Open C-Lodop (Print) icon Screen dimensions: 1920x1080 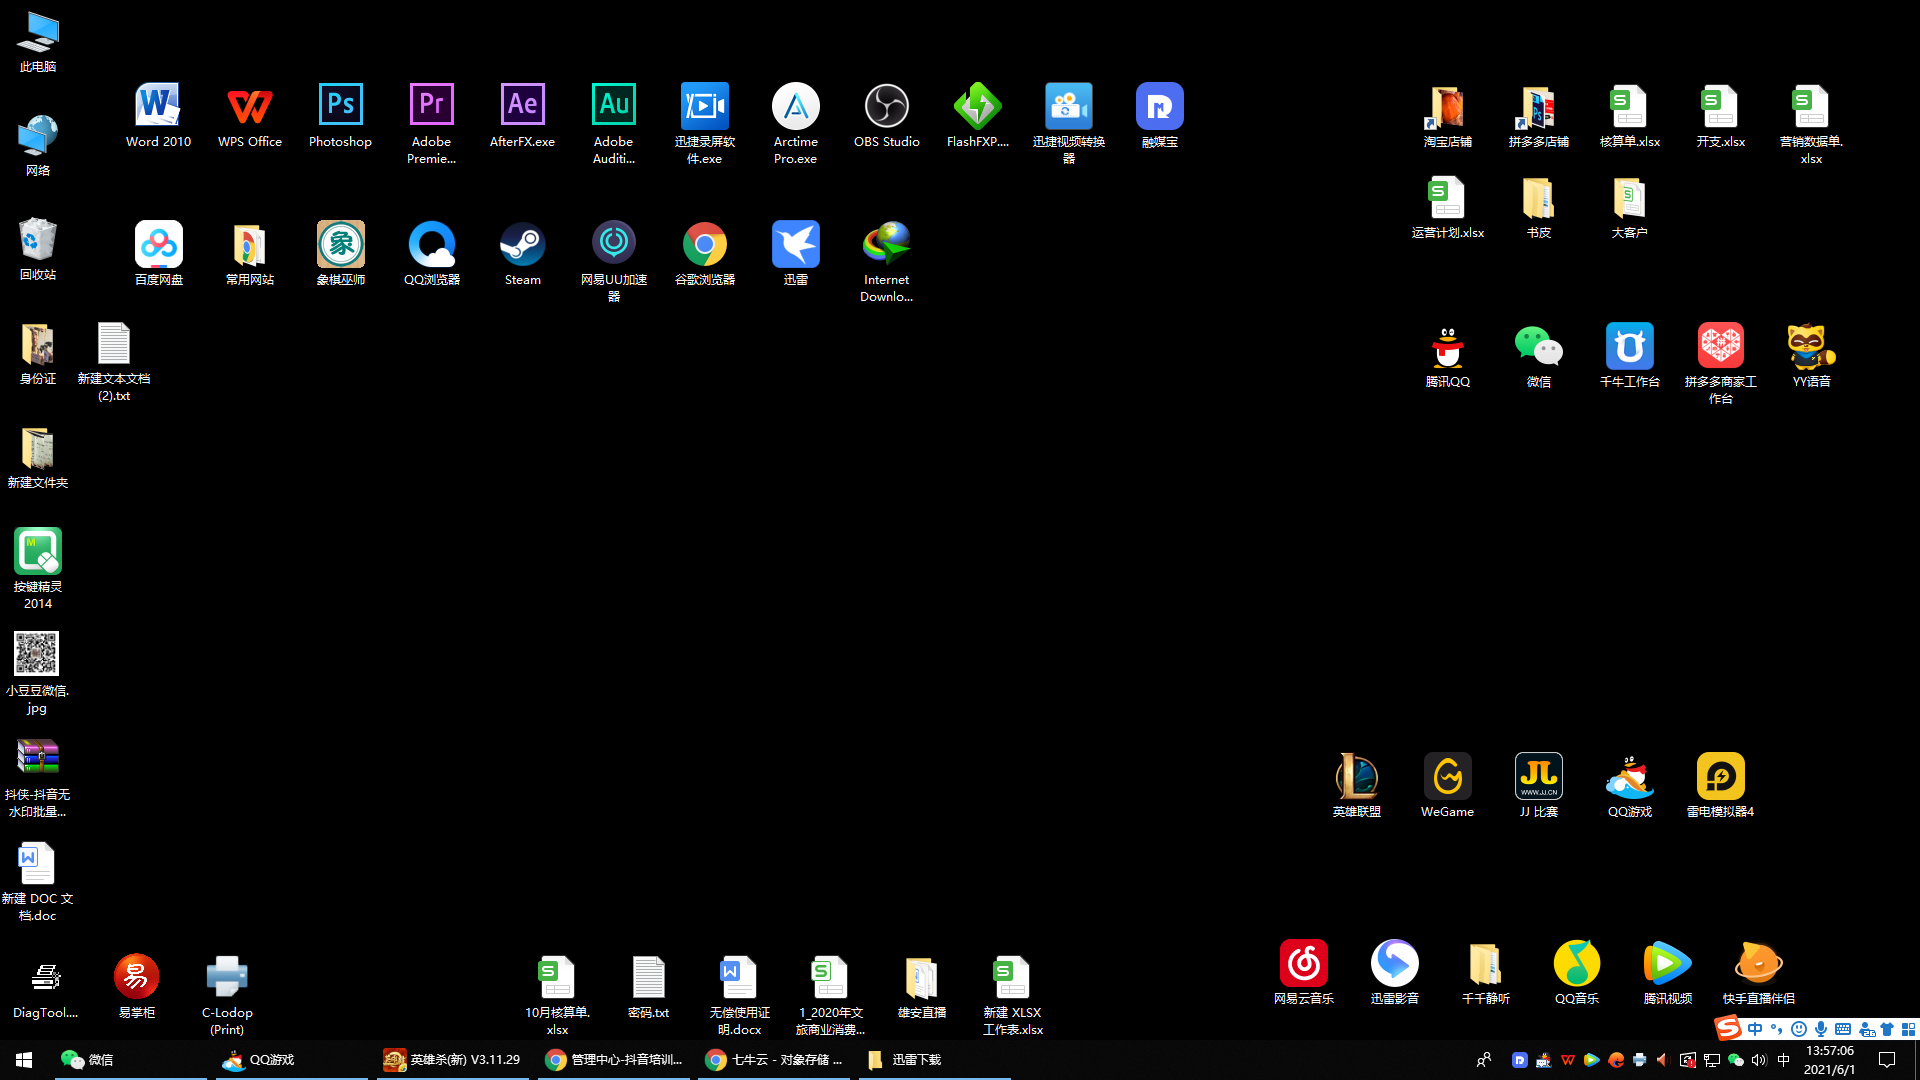coord(227,995)
